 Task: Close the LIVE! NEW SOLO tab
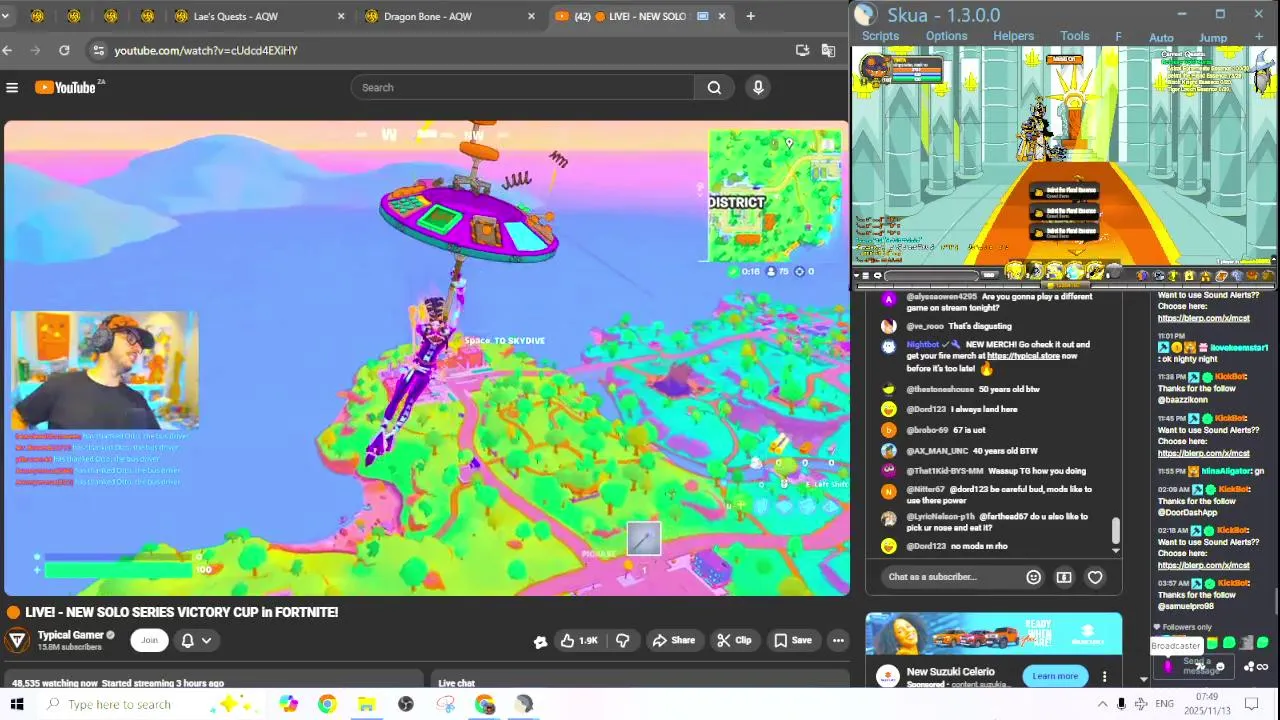point(722,16)
